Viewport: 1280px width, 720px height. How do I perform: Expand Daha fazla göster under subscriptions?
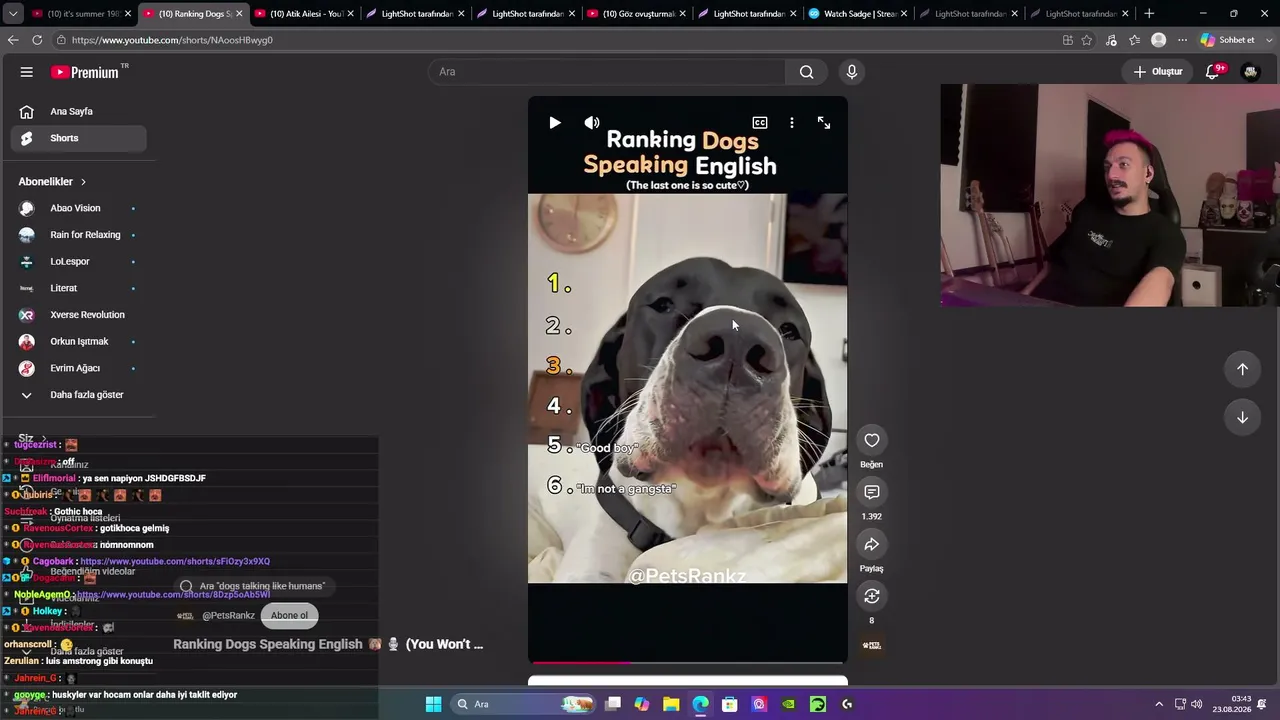tap(78, 395)
